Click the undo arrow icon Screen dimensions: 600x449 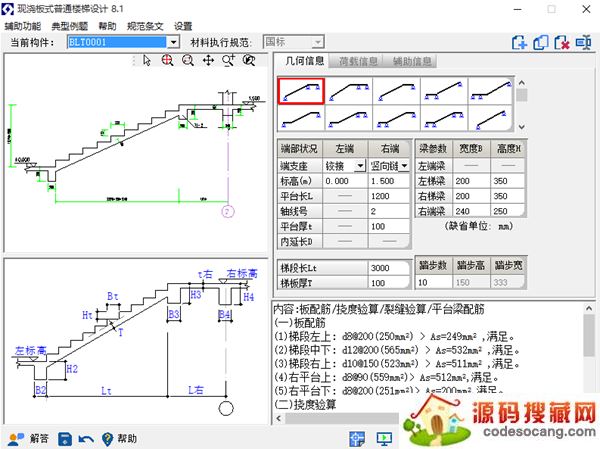[86, 439]
